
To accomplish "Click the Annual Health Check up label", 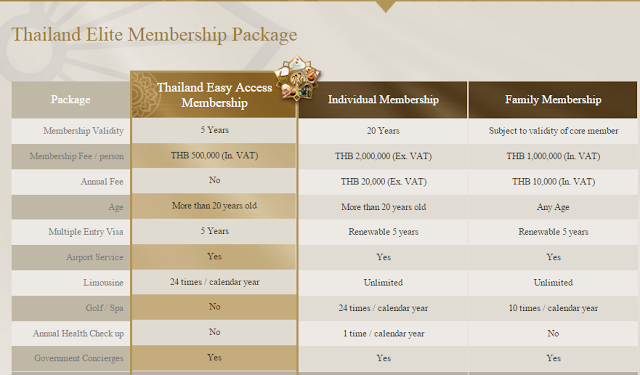I will (78, 333).
